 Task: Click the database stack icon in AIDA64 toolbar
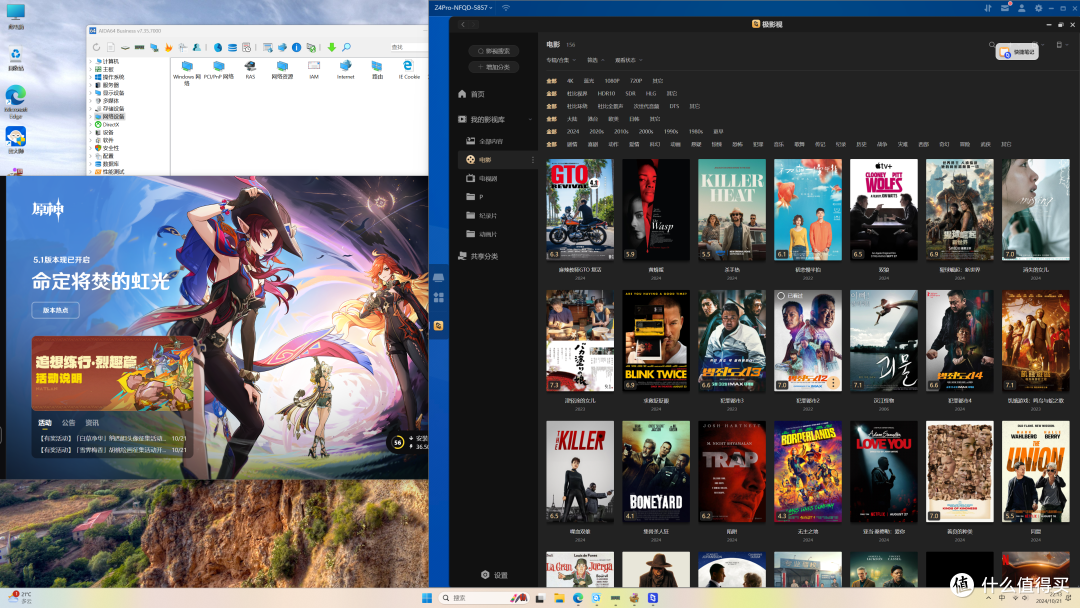232,48
